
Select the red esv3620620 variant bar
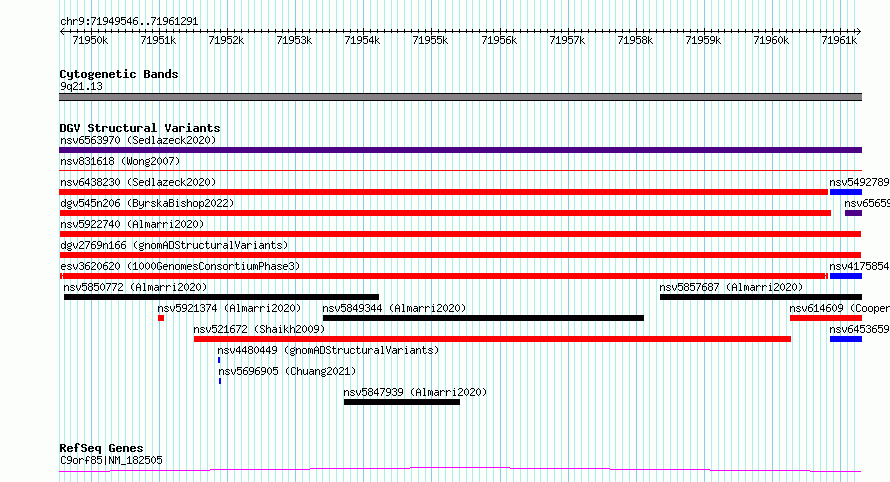click(443, 276)
